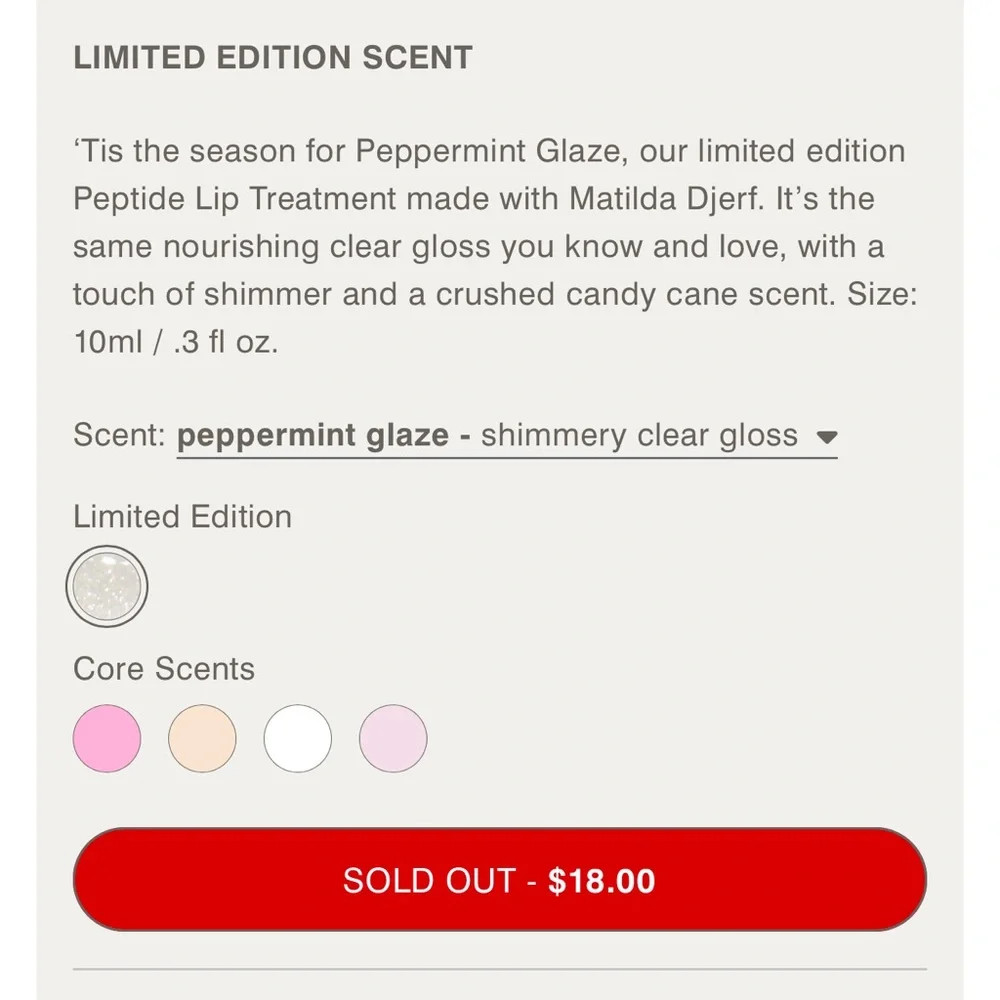Pick the peach Core Scent swatch
The image size is (1000, 1000).
[x=202, y=737]
